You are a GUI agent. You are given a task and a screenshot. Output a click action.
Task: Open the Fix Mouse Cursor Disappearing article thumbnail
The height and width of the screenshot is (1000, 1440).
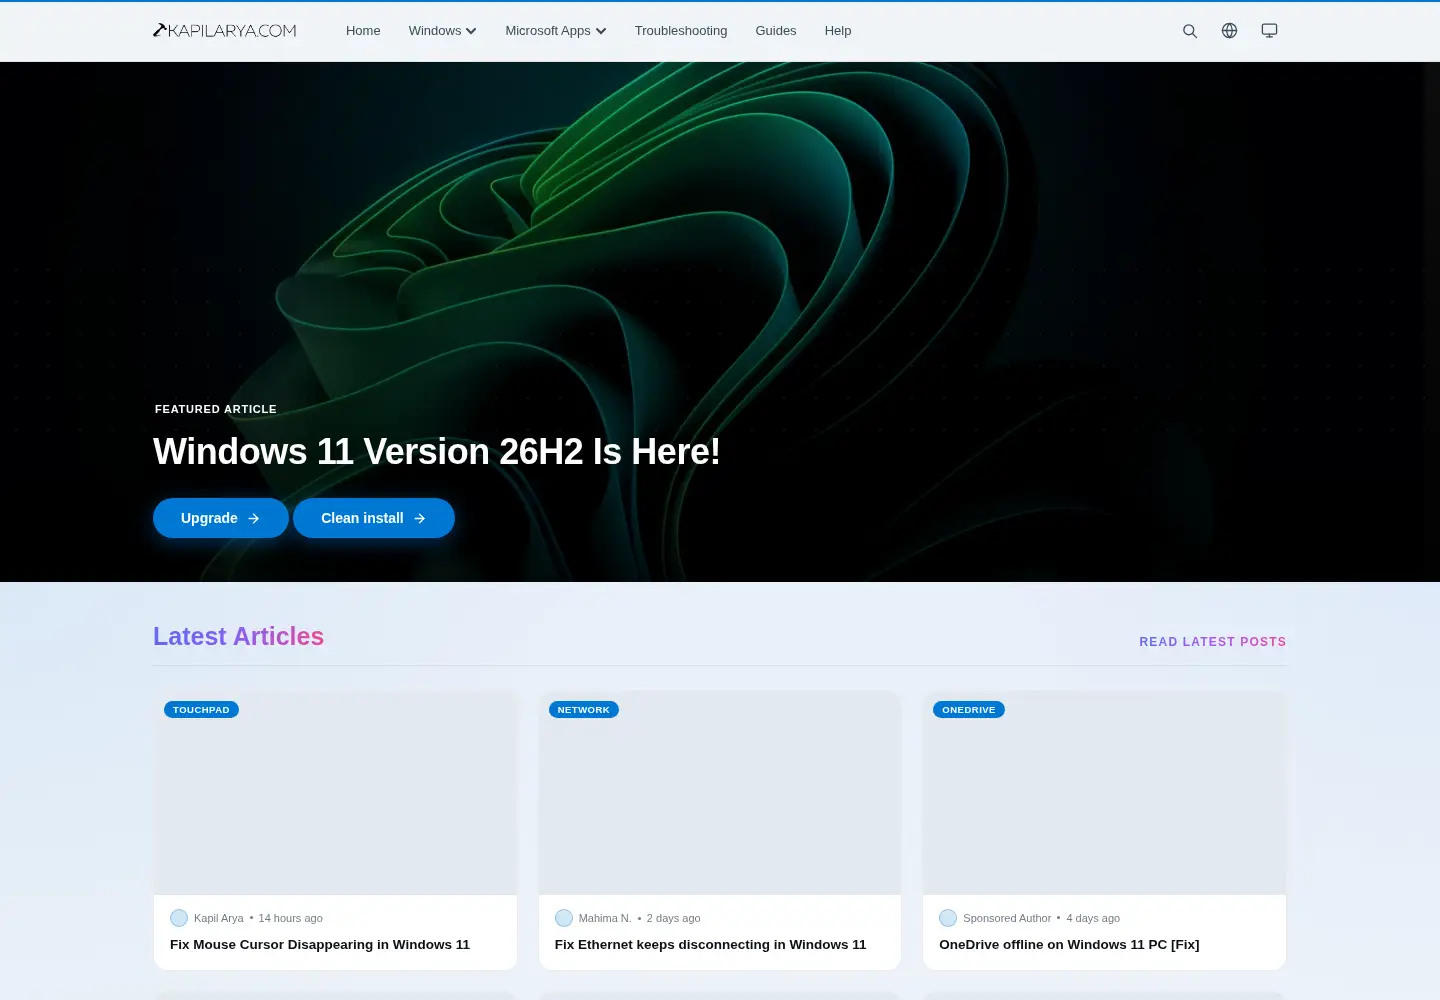[335, 793]
